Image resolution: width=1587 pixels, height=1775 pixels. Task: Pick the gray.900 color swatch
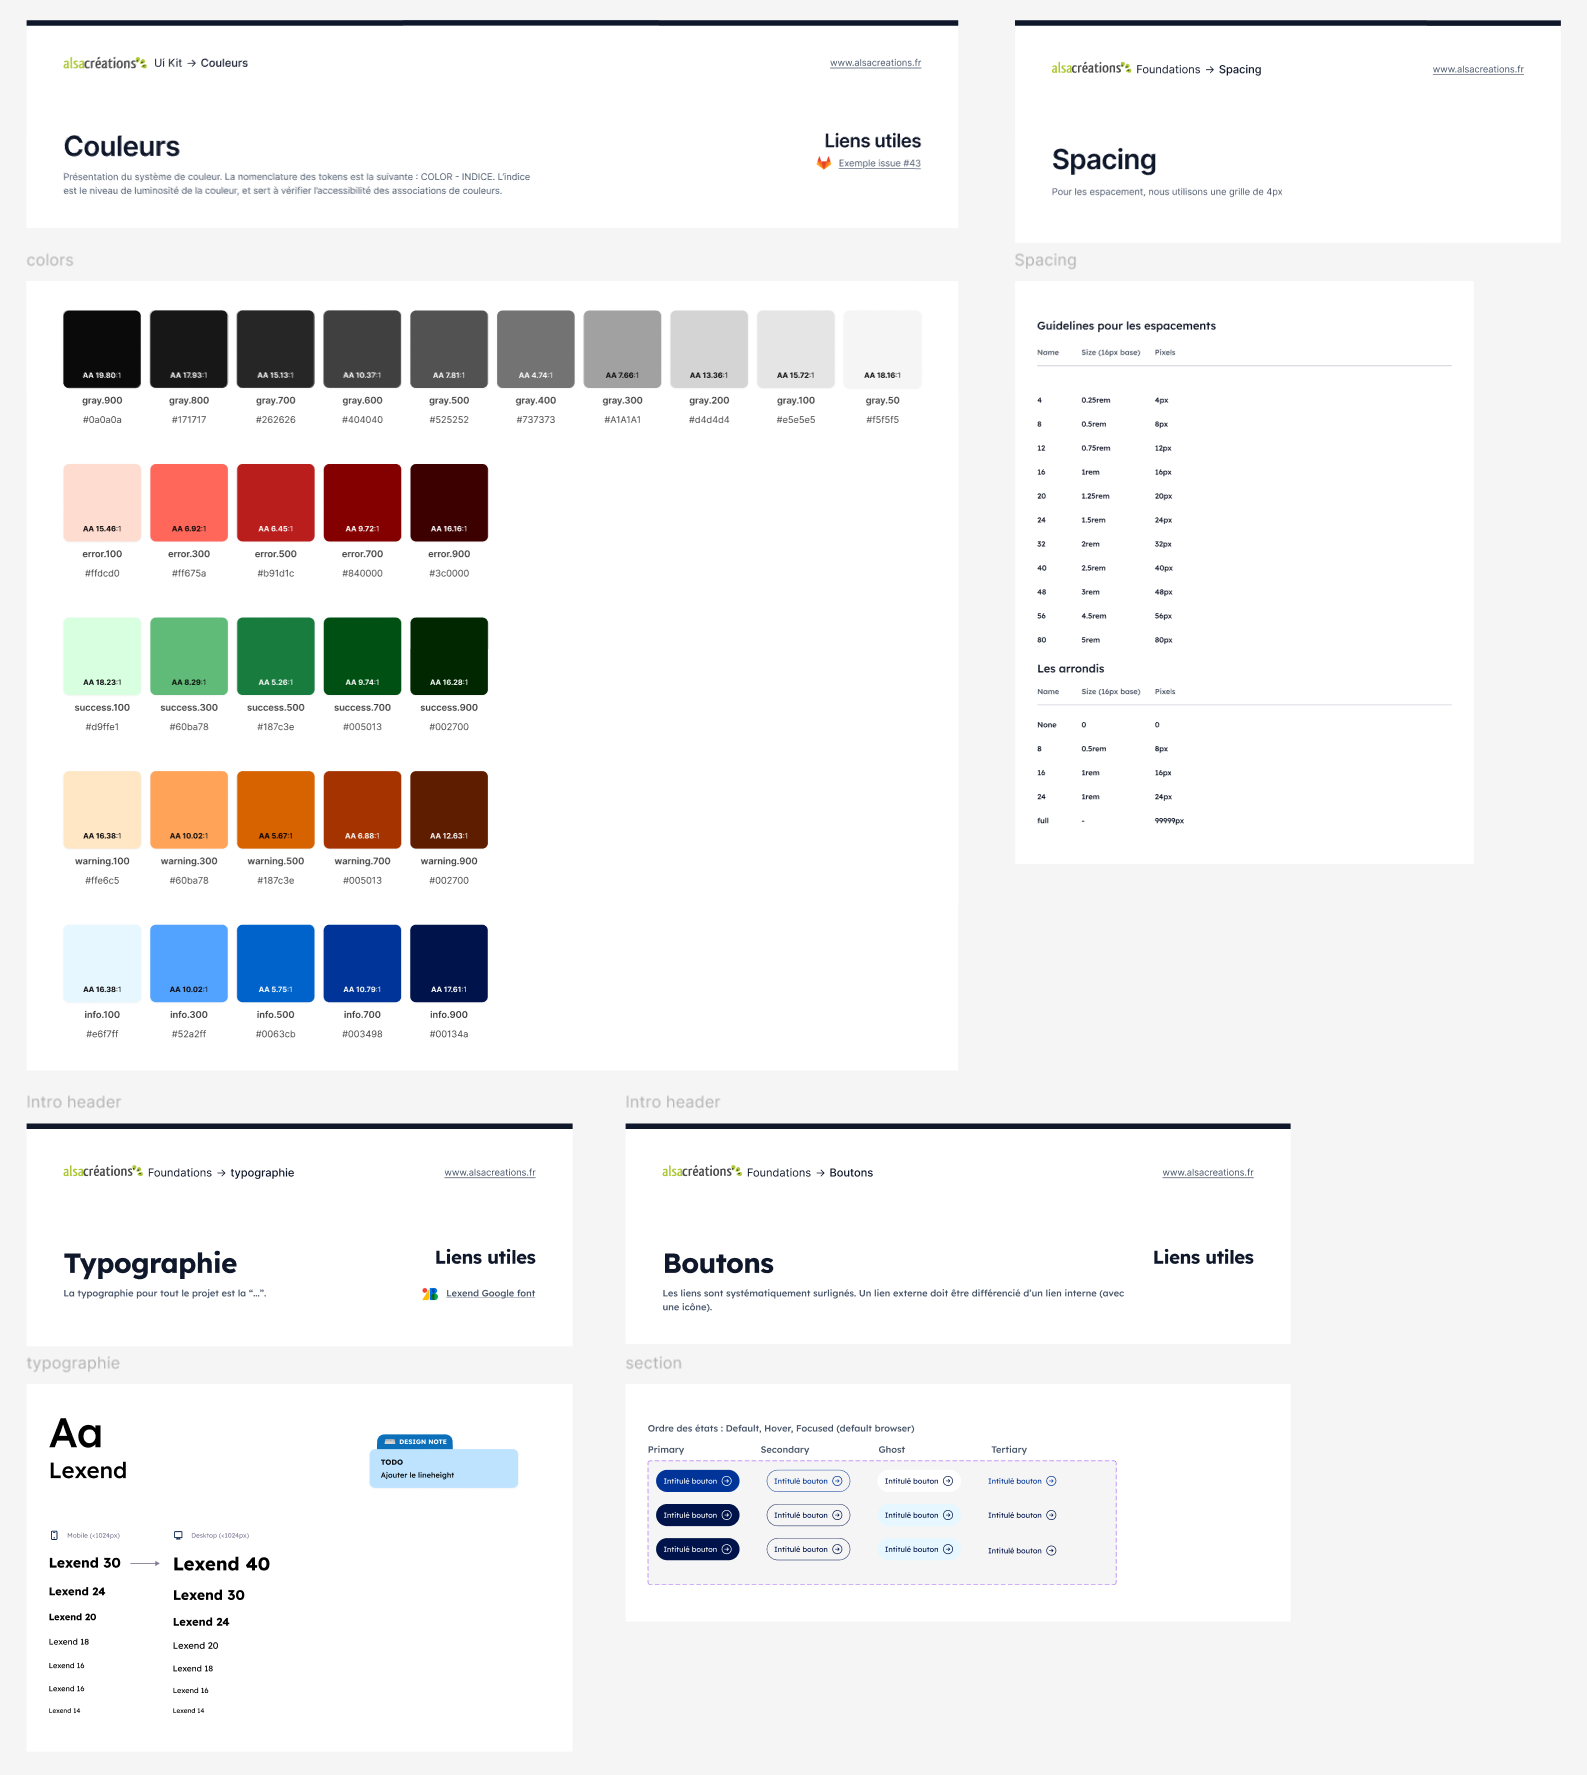[102, 349]
